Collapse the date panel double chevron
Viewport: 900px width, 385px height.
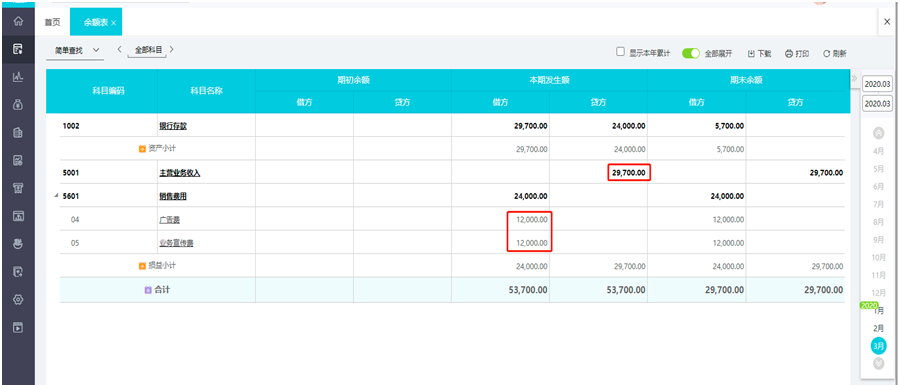click(854, 78)
